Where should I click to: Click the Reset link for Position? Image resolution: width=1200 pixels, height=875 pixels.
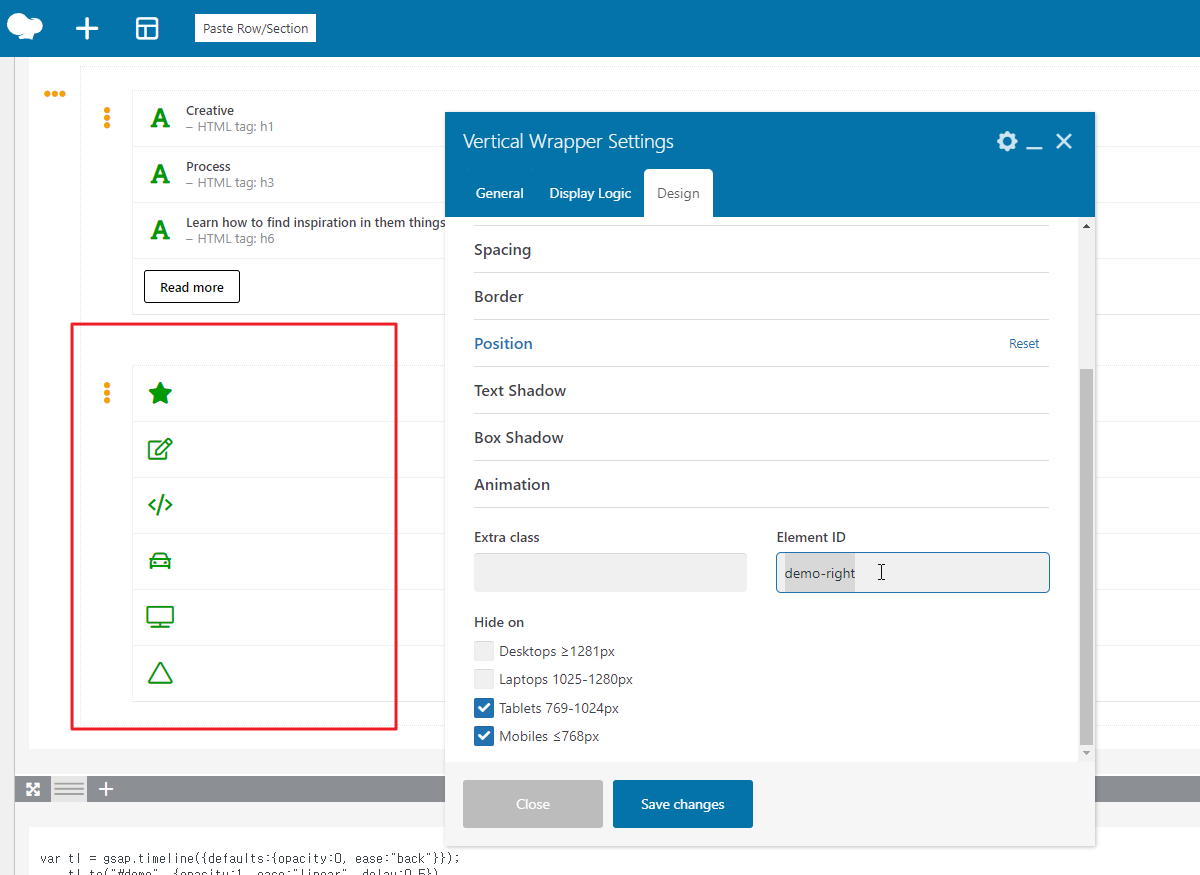coord(1024,343)
